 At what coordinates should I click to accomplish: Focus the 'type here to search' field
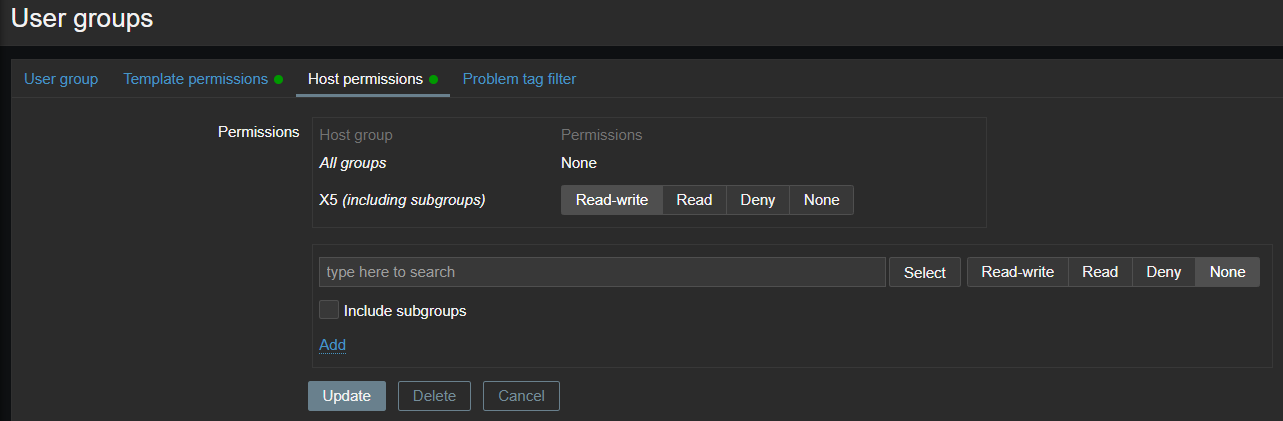602,272
